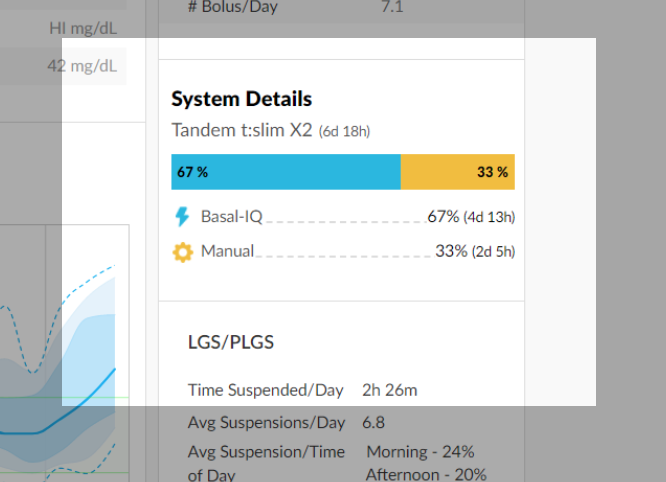Click the Manual mode gear icon
This screenshot has height=482, width=666.
[183, 252]
